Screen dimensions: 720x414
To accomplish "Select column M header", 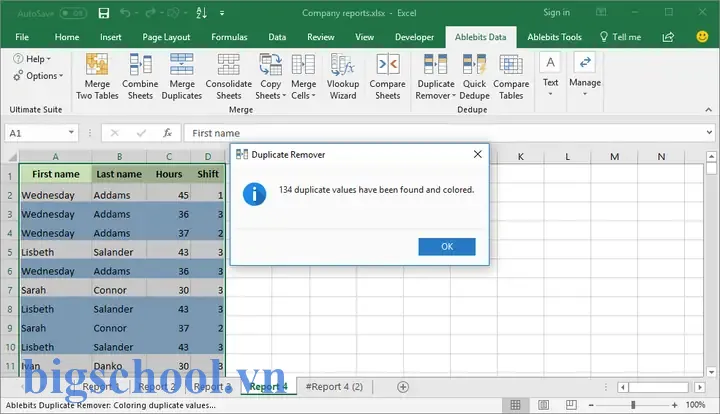I will (x=614, y=157).
